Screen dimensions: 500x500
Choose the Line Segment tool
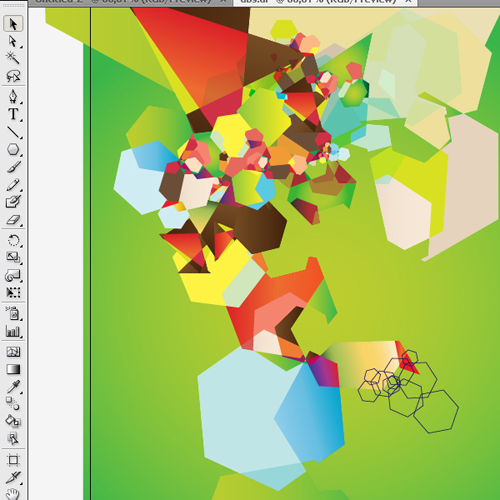tap(13, 132)
